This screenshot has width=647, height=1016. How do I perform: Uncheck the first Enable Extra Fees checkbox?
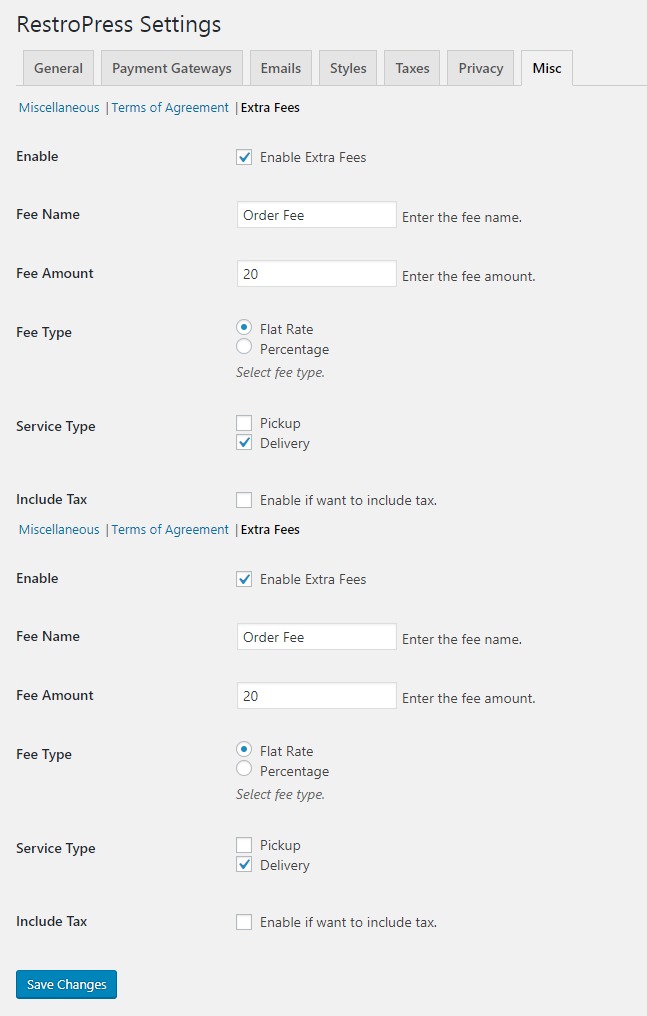pos(244,157)
